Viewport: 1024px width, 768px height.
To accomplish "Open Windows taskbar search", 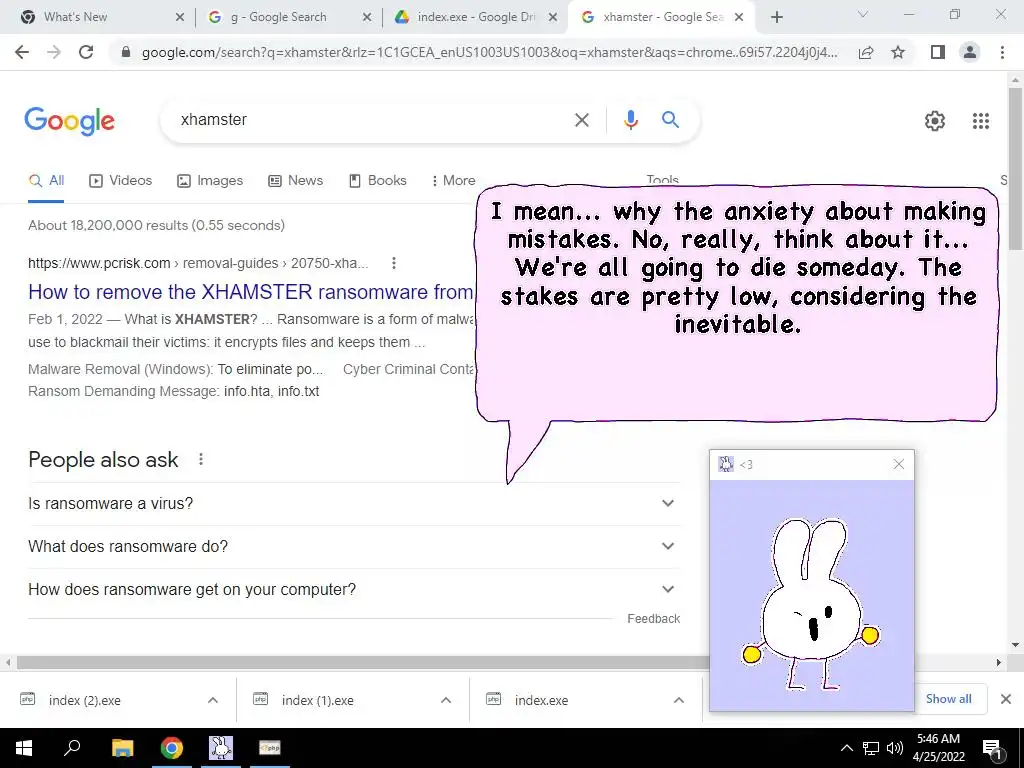I will (x=72, y=748).
